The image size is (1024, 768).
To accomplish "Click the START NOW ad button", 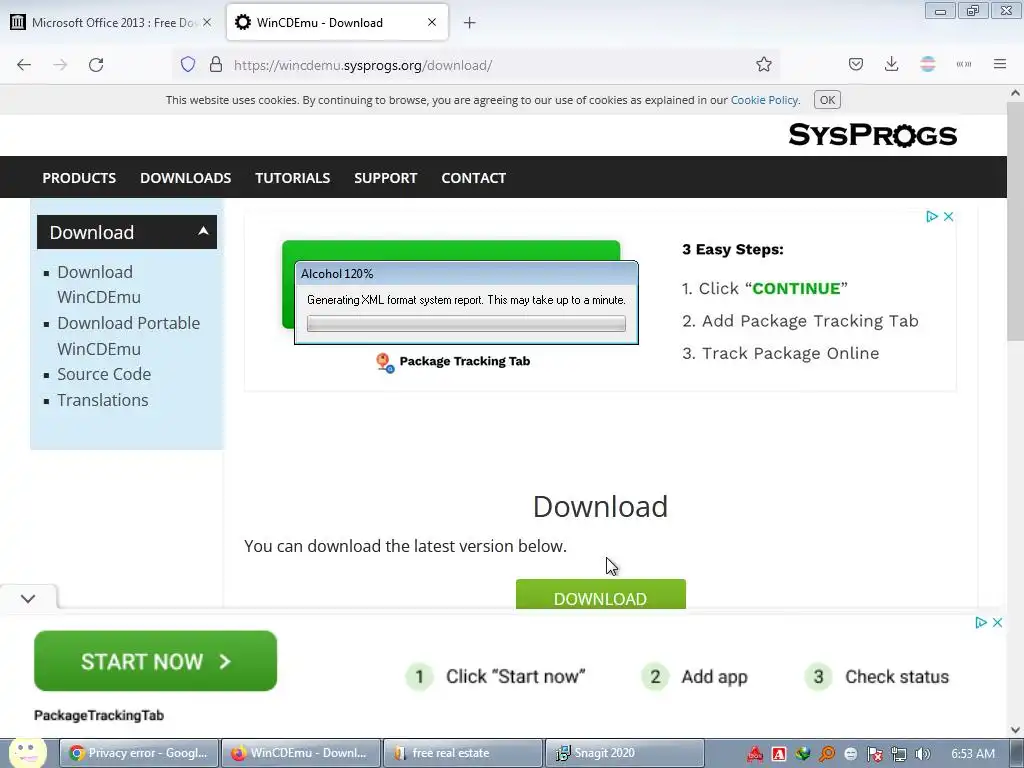I will (x=155, y=661).
